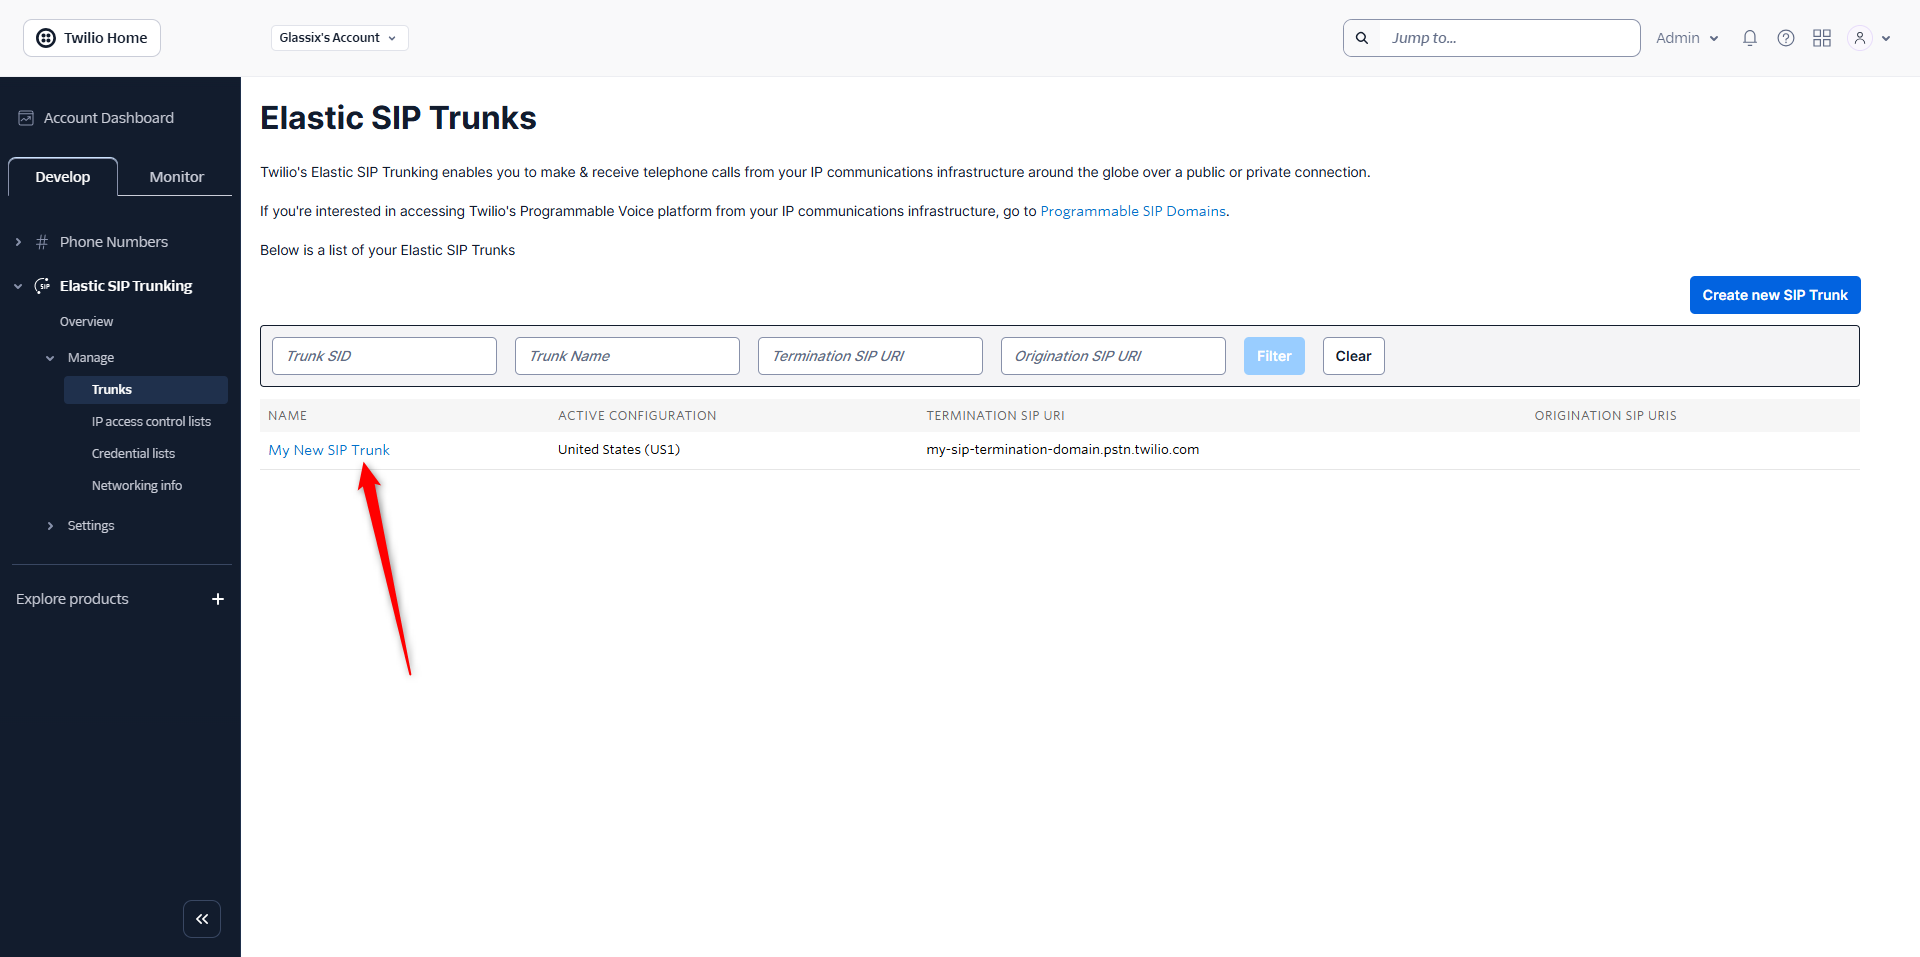The height and width of the screenshot is (957, 1920).
Task: Switch to the Develop tab
Action: [x=63, y=177]
